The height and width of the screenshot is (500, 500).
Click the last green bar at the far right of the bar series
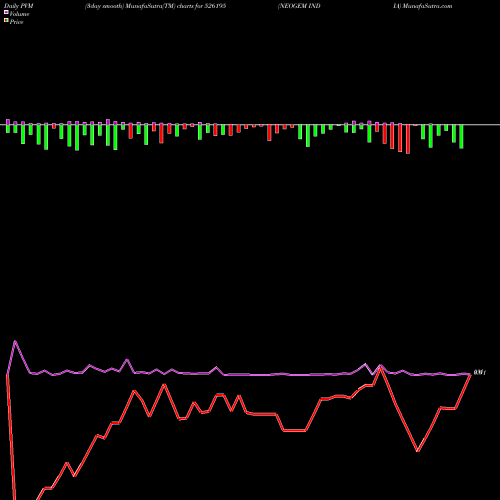tap(461, 137)
